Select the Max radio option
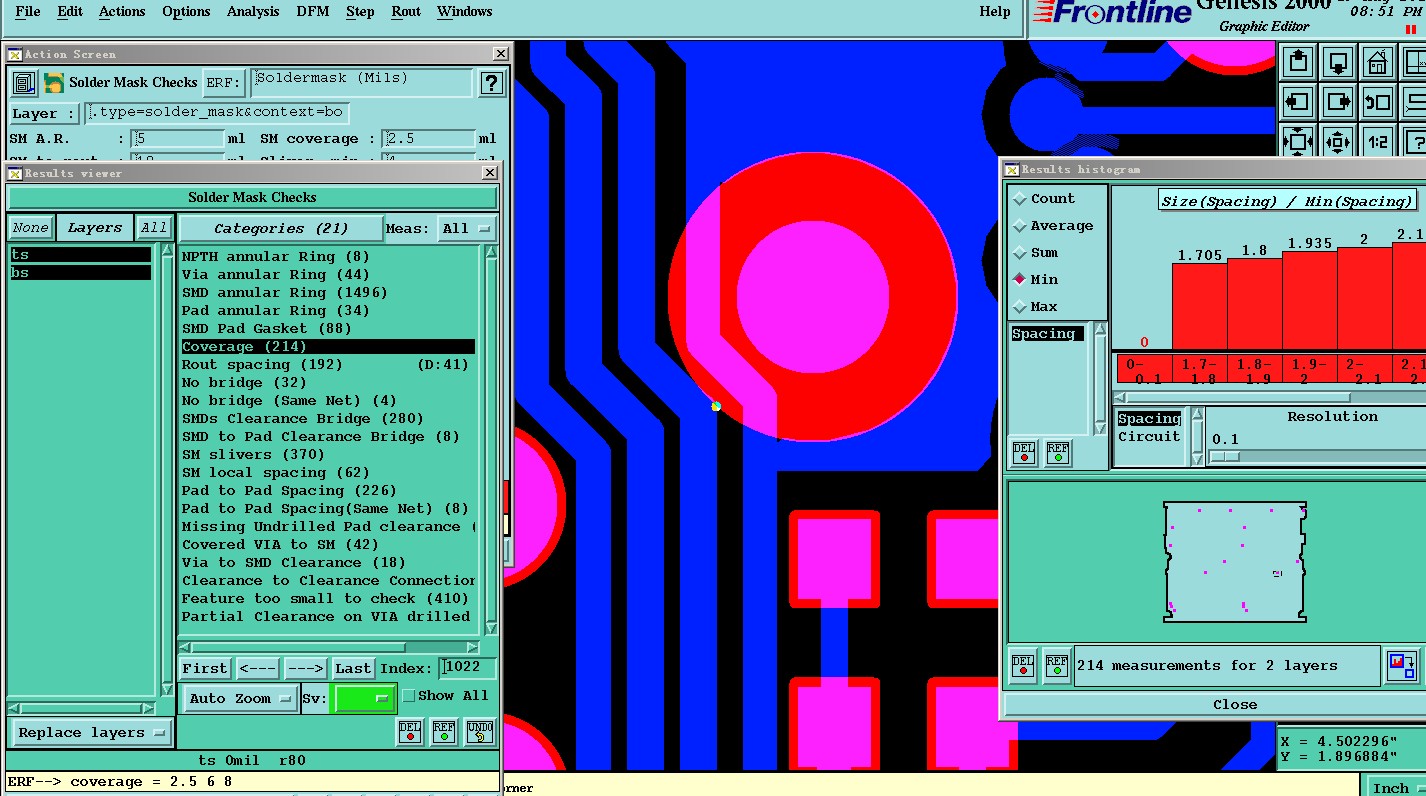The width and height of the screenshot is (1426, 796). coord(1036,306)
